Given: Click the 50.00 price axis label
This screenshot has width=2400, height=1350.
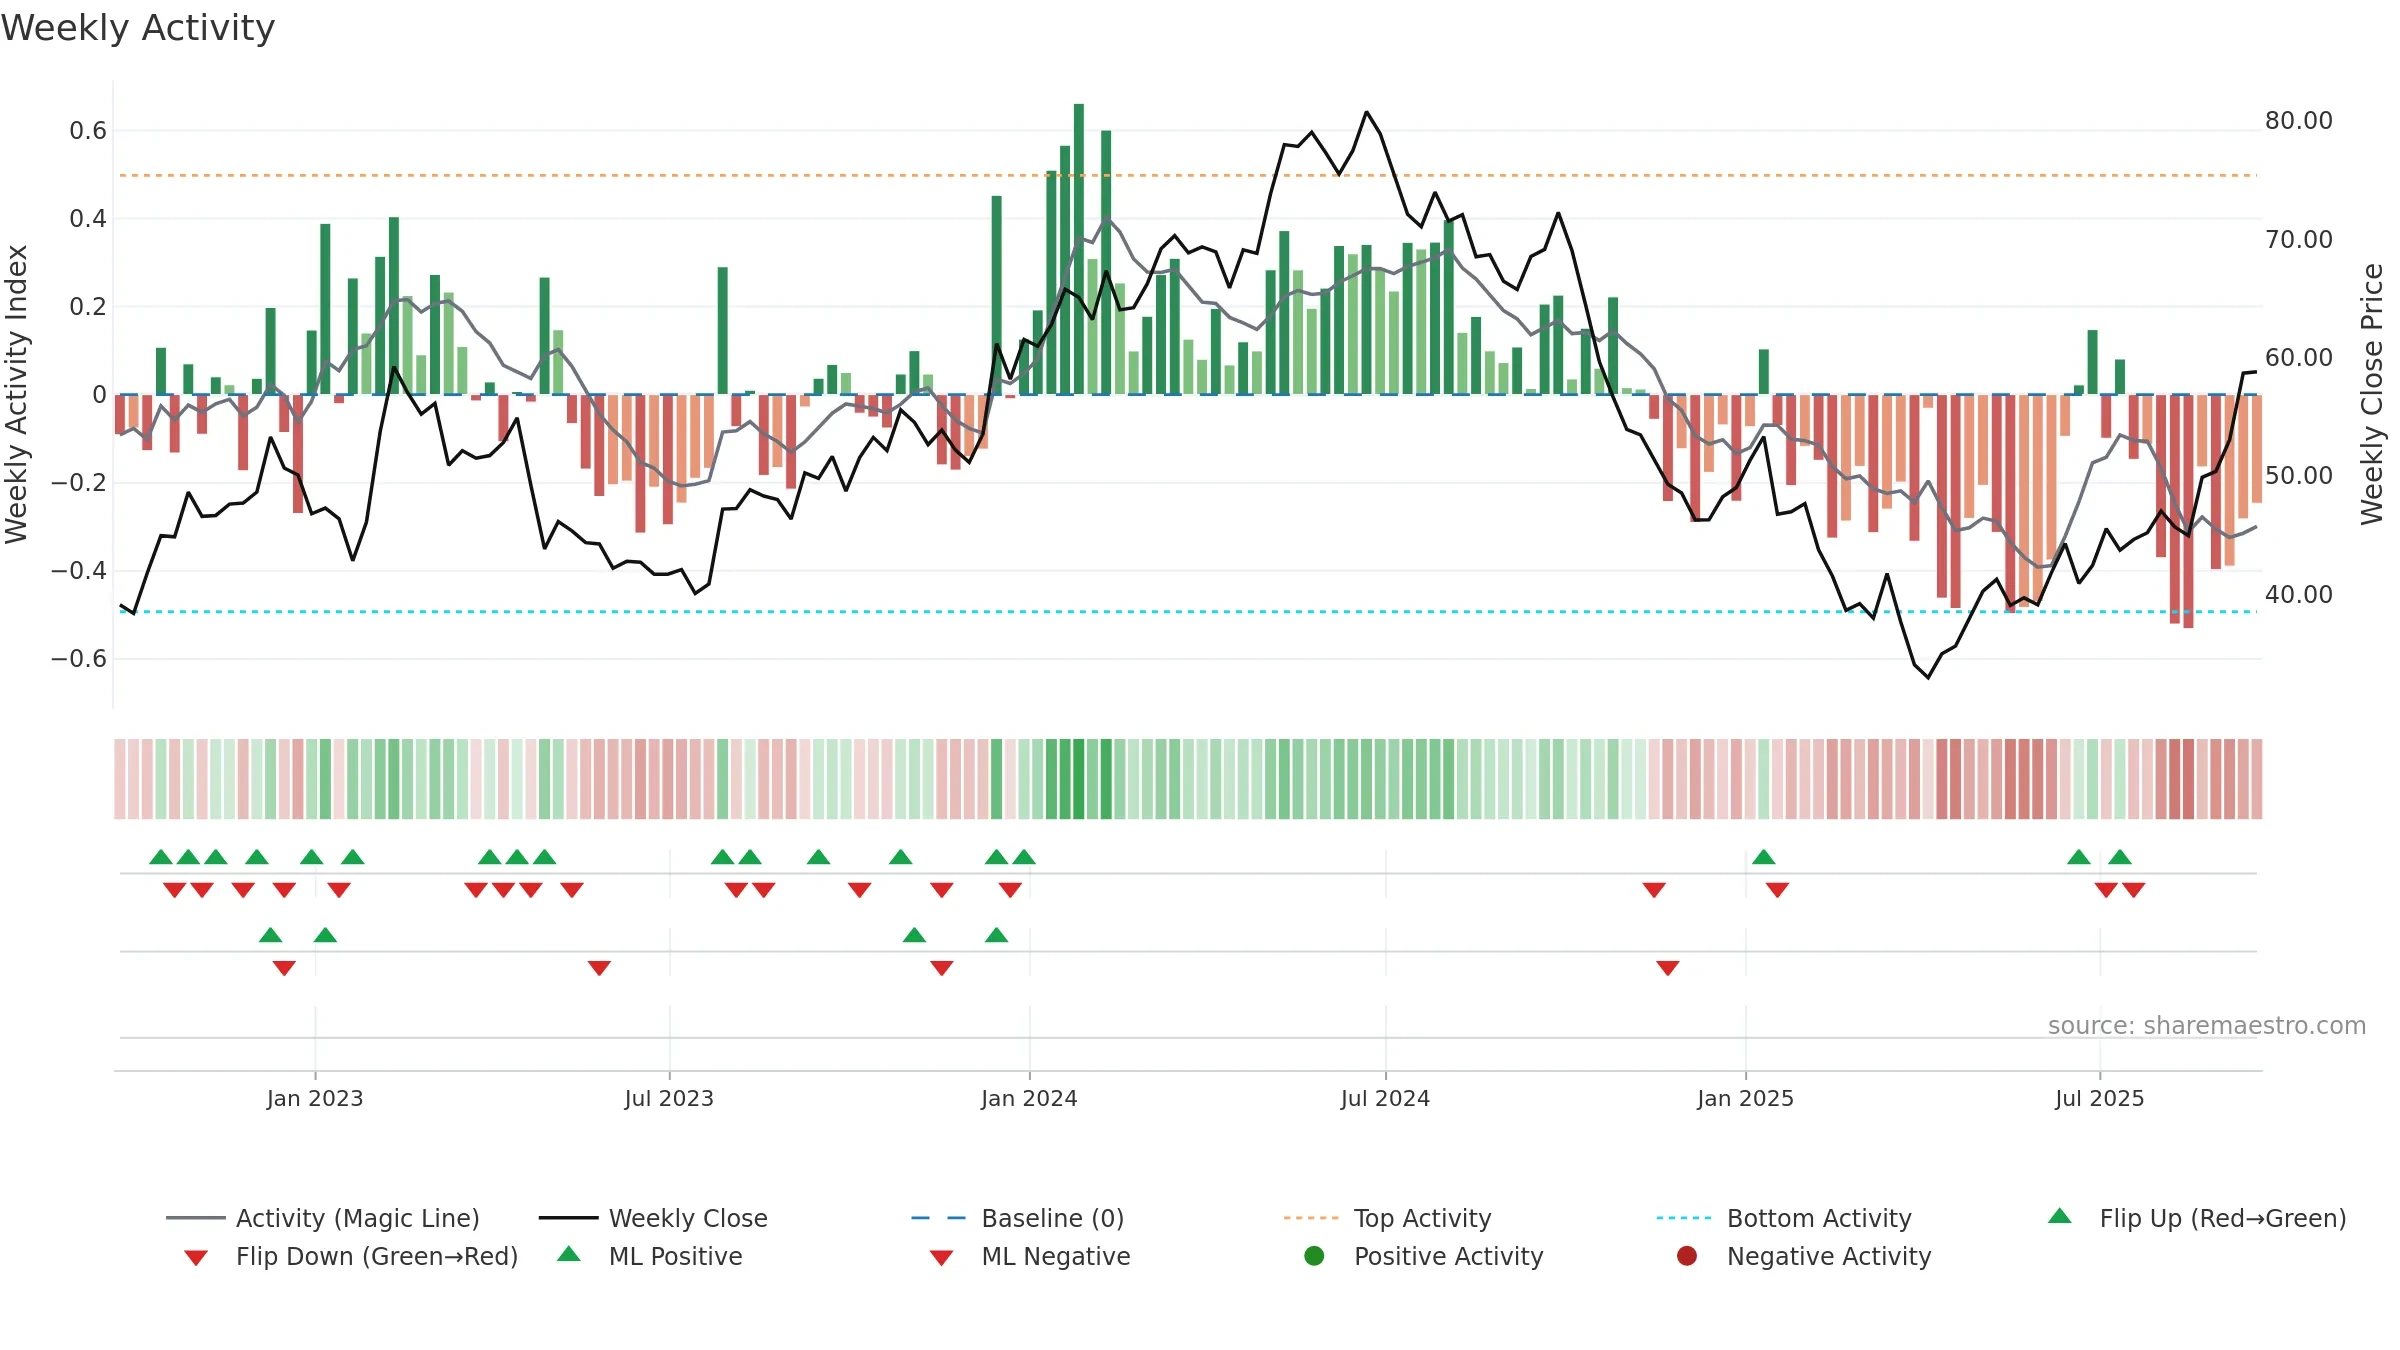Looking at the screenshot, I should (2299, 476).
